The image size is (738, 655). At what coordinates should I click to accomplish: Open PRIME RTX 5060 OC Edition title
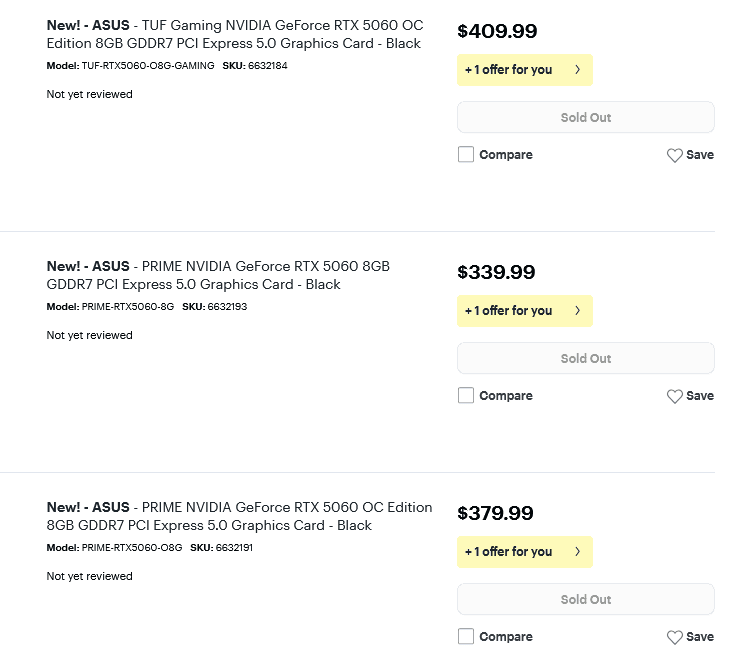(x=239, y=516)
